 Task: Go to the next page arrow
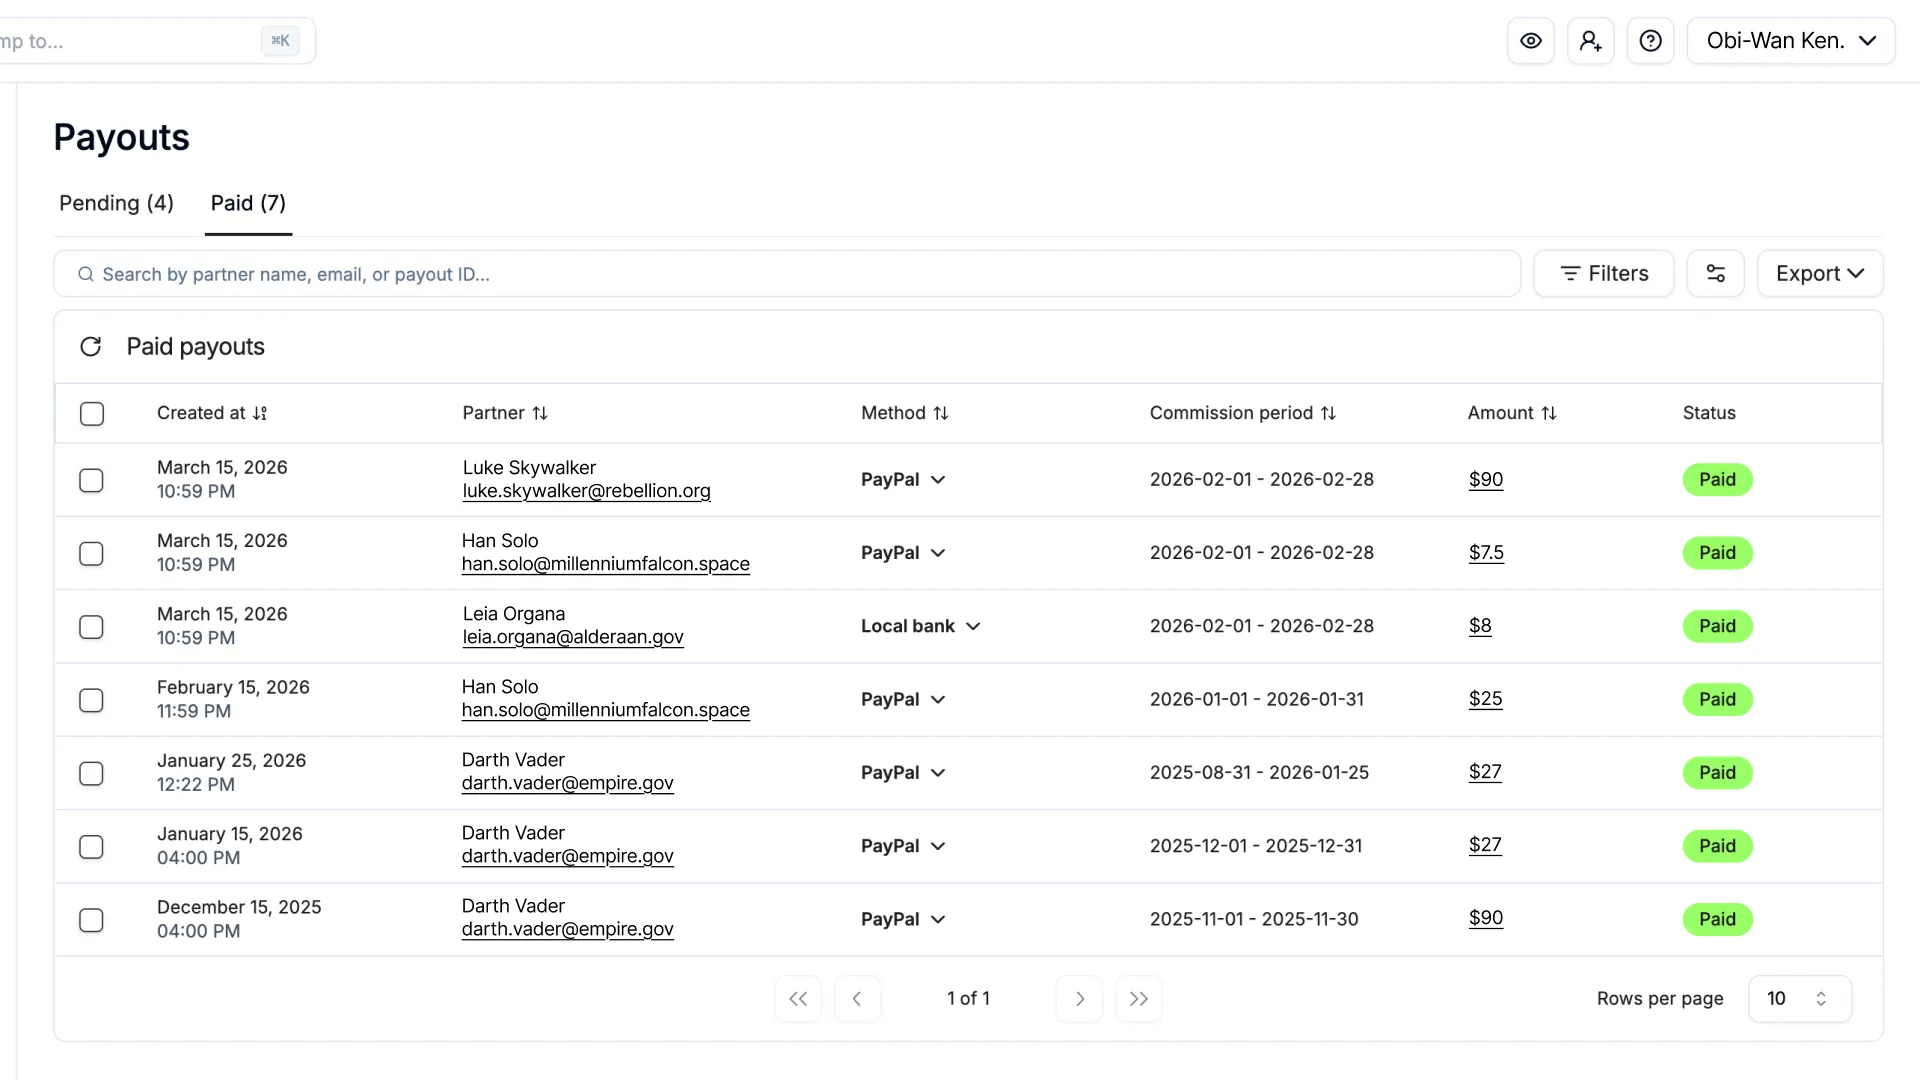pyautogui.click(x=1079, y=998)
